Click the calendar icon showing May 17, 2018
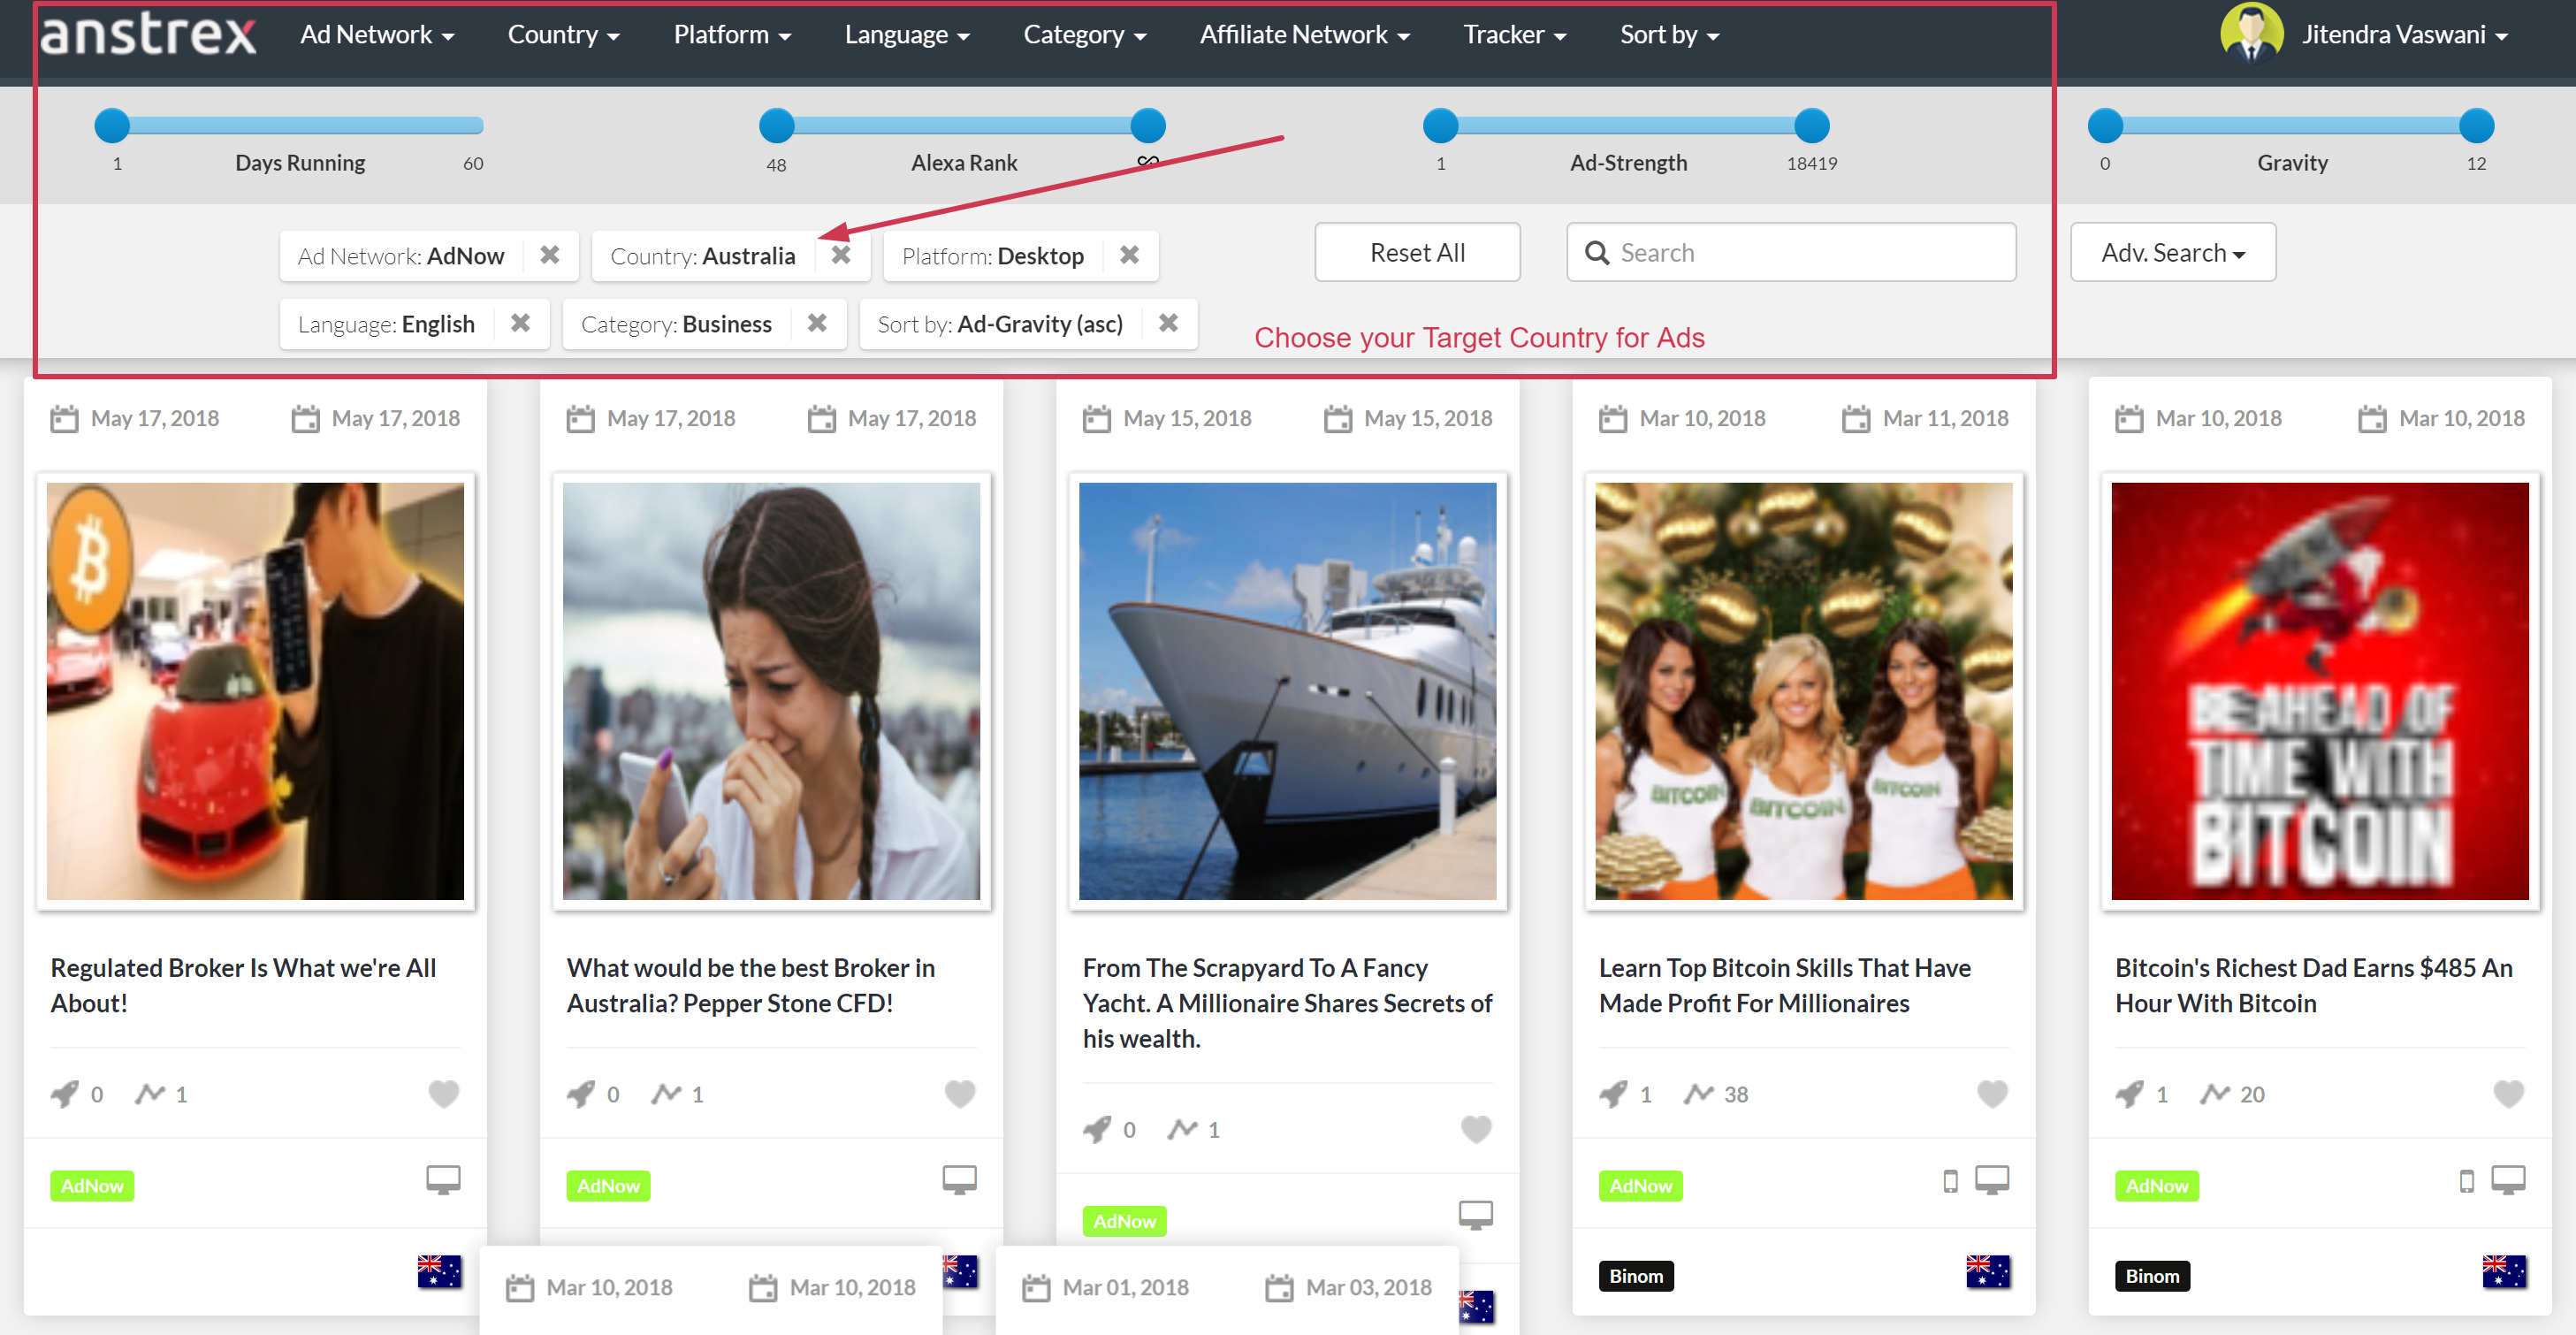The image size is (2576, 1335). [63, 418]
